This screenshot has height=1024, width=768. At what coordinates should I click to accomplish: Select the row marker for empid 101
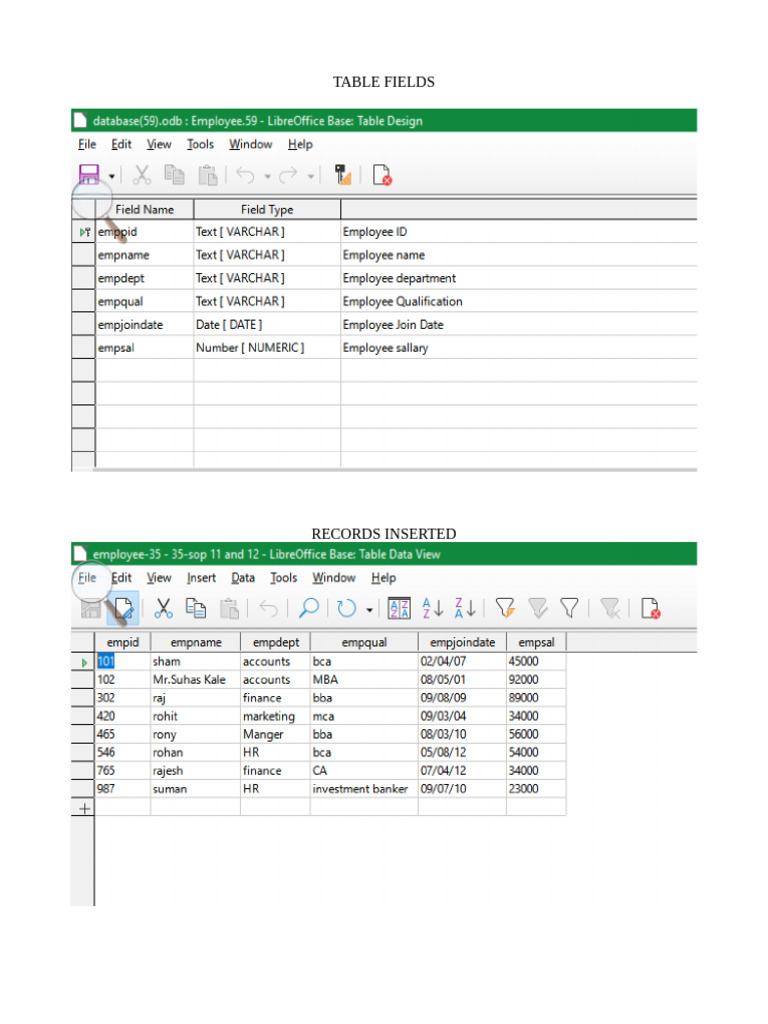point(82,662)
